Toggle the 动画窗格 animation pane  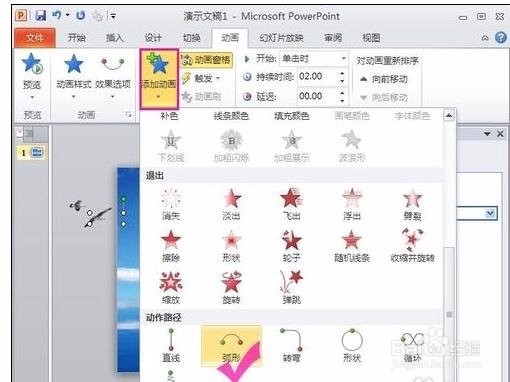[x=206, y=60]
